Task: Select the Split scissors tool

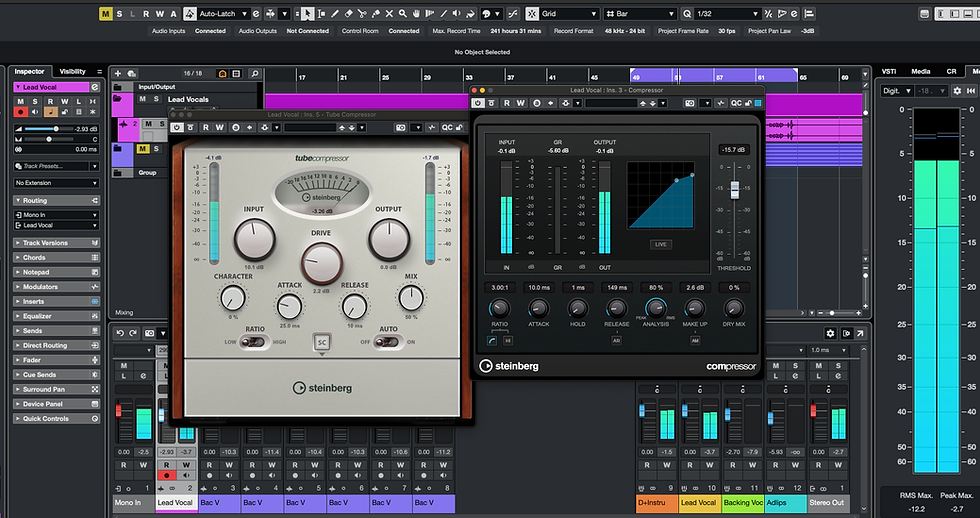Action: (x=362, y=14)
